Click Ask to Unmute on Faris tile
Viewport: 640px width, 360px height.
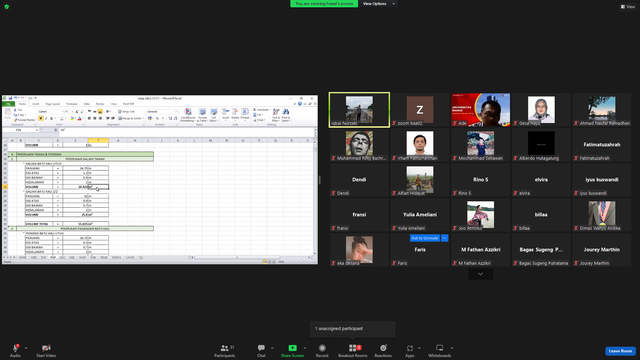(424, 238)
